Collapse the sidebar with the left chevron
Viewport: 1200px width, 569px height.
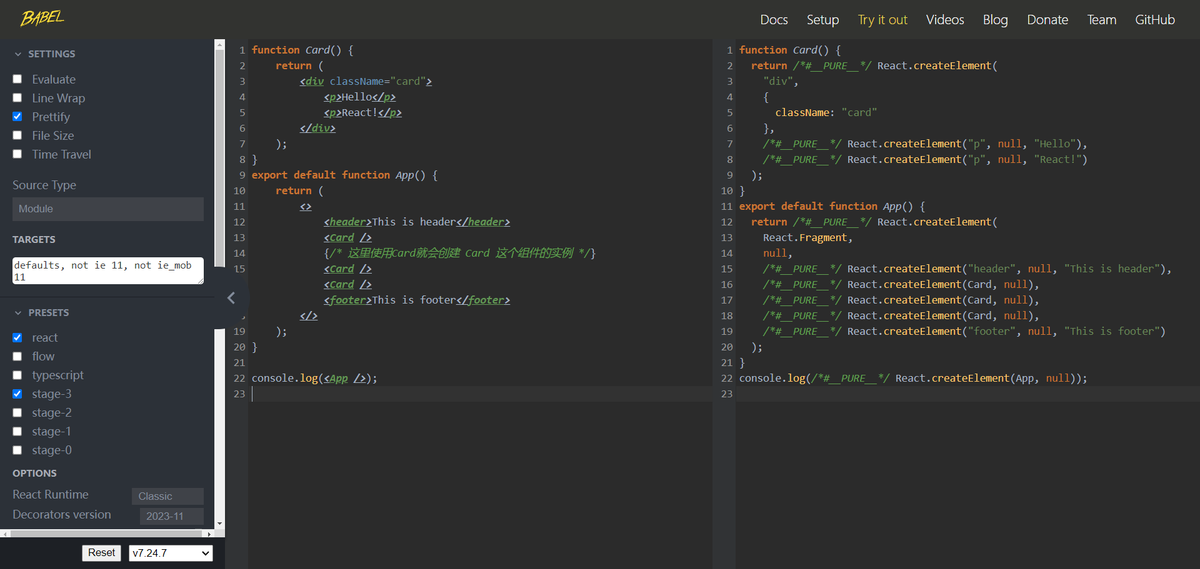(x=231, y=297)
